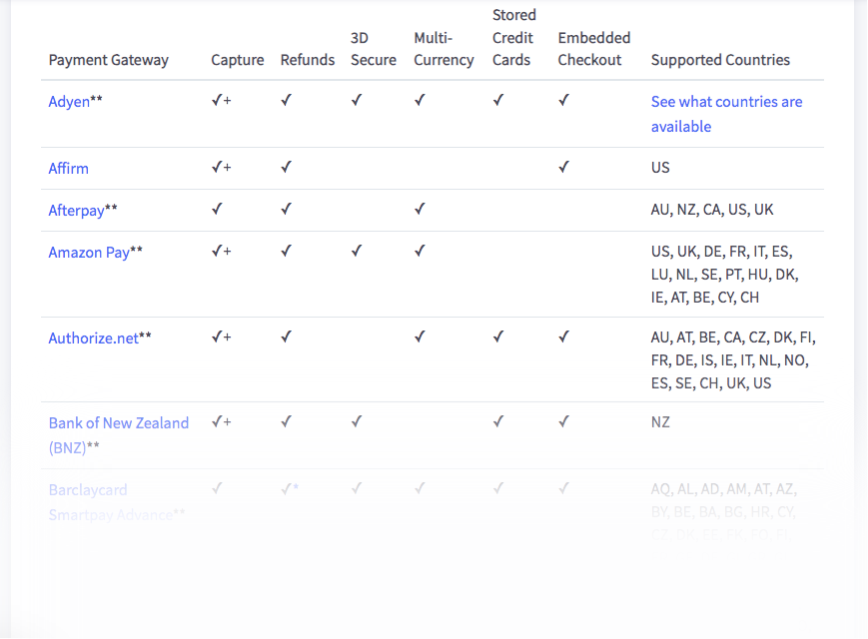The image size is (868, 639).
Task: Select the 'NZ' country cell for BNZ
Action: 660,422
